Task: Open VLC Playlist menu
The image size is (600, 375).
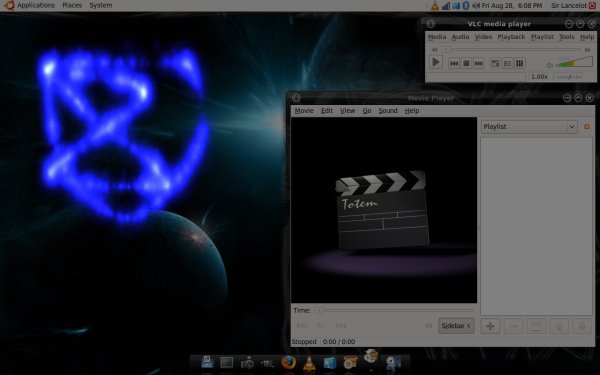Action: click(x=542, y=37)
